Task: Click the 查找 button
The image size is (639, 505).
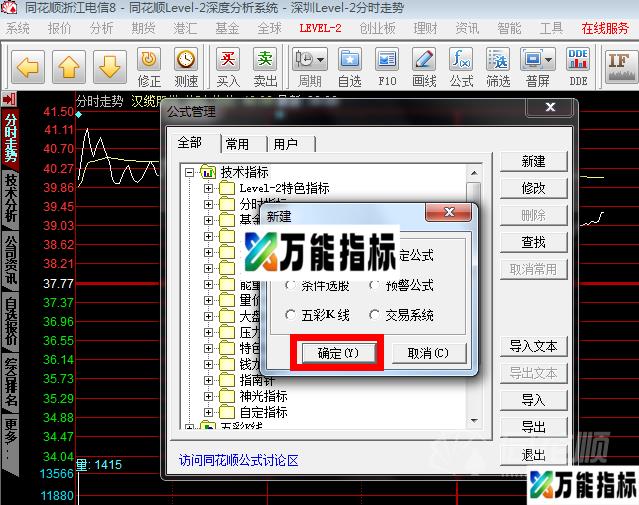Action: coord(533,243)
